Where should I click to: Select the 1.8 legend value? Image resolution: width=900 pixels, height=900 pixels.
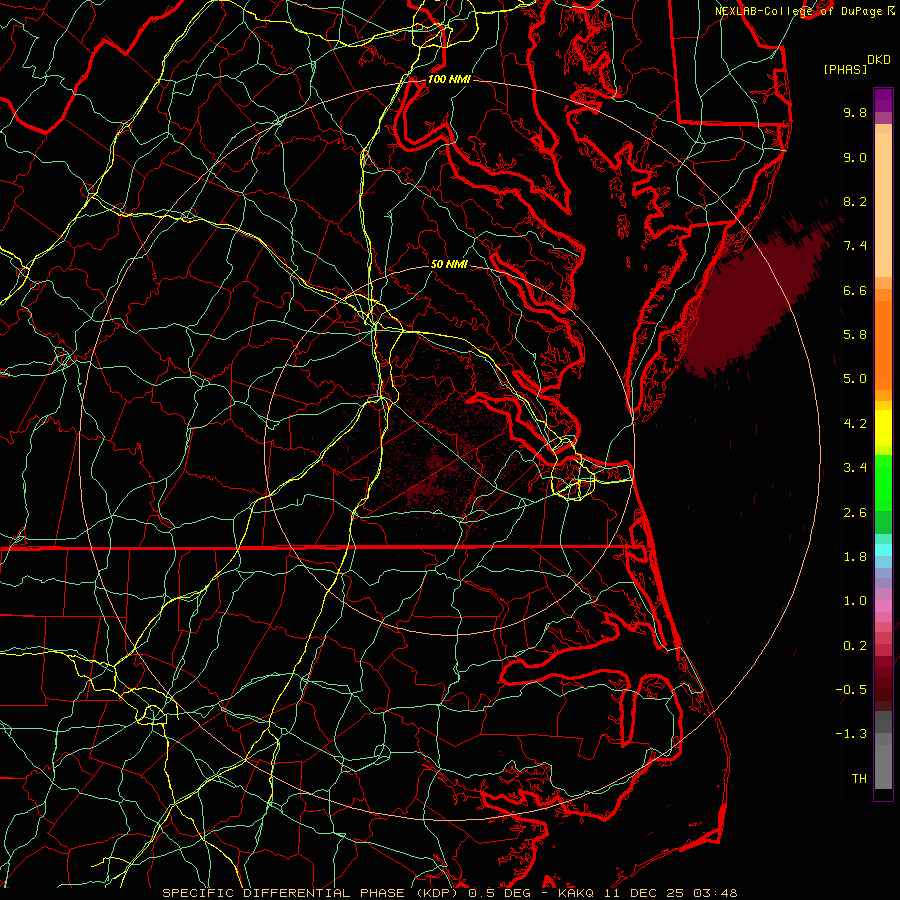855,557
